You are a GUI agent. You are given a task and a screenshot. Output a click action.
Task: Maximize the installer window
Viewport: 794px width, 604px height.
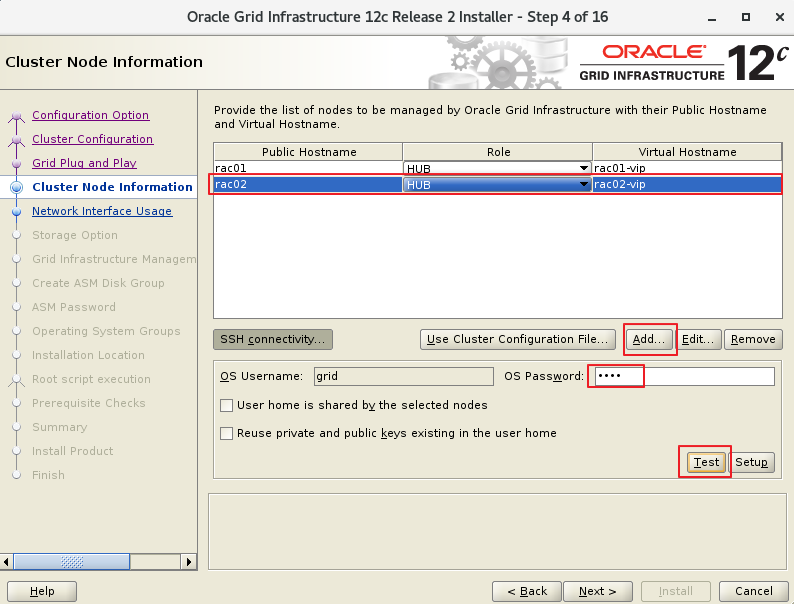(745, 17)
